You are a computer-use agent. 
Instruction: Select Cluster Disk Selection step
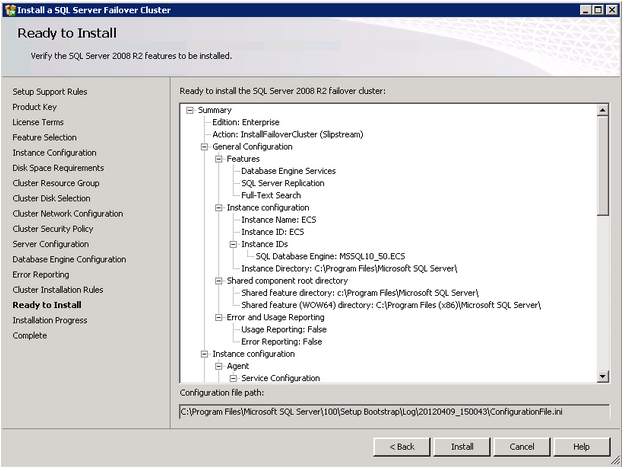(51, 198)
